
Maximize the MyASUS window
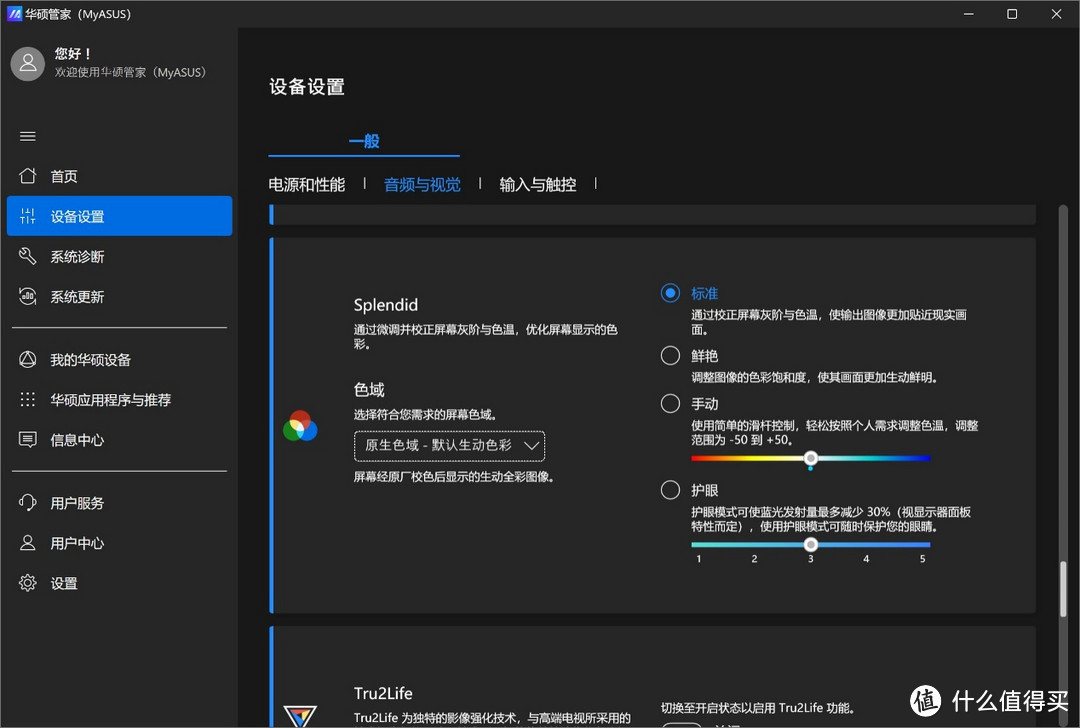(1012, 14)
